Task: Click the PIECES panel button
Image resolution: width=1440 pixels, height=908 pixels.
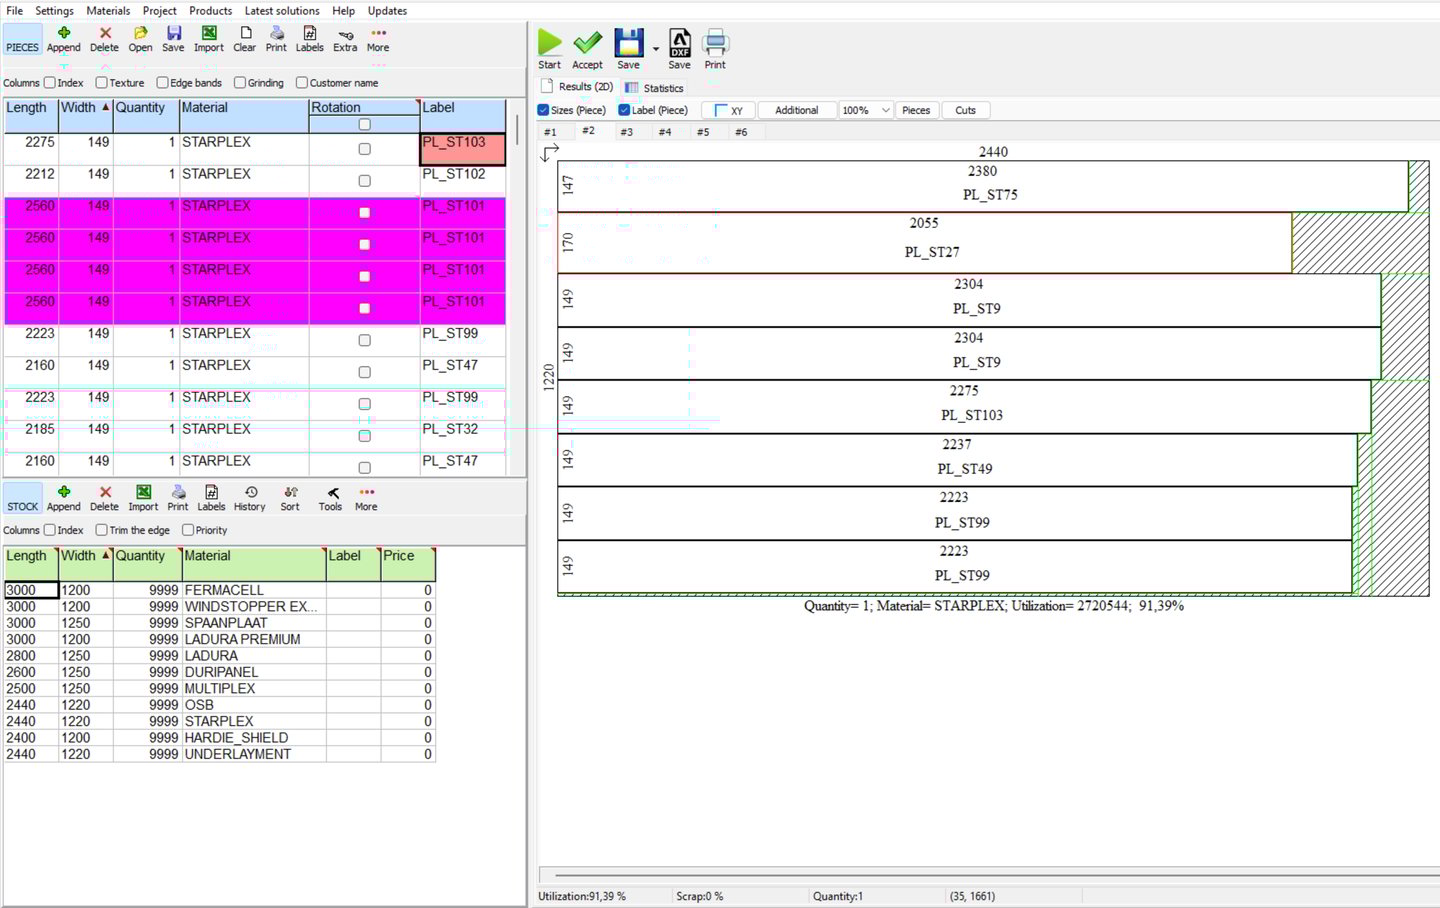Action: point(22,39)
